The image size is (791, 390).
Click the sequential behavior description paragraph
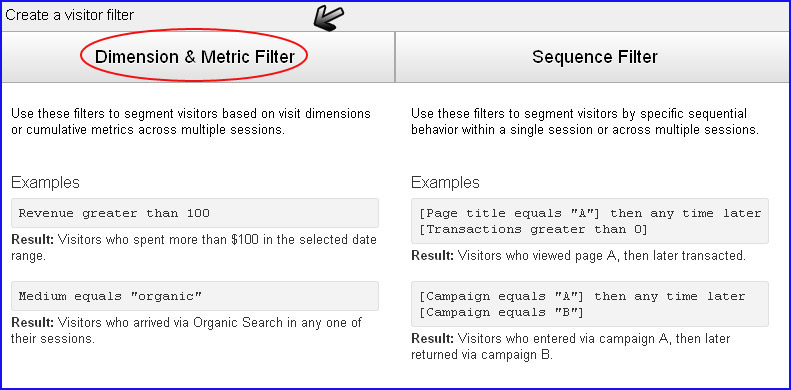[585, 121]
